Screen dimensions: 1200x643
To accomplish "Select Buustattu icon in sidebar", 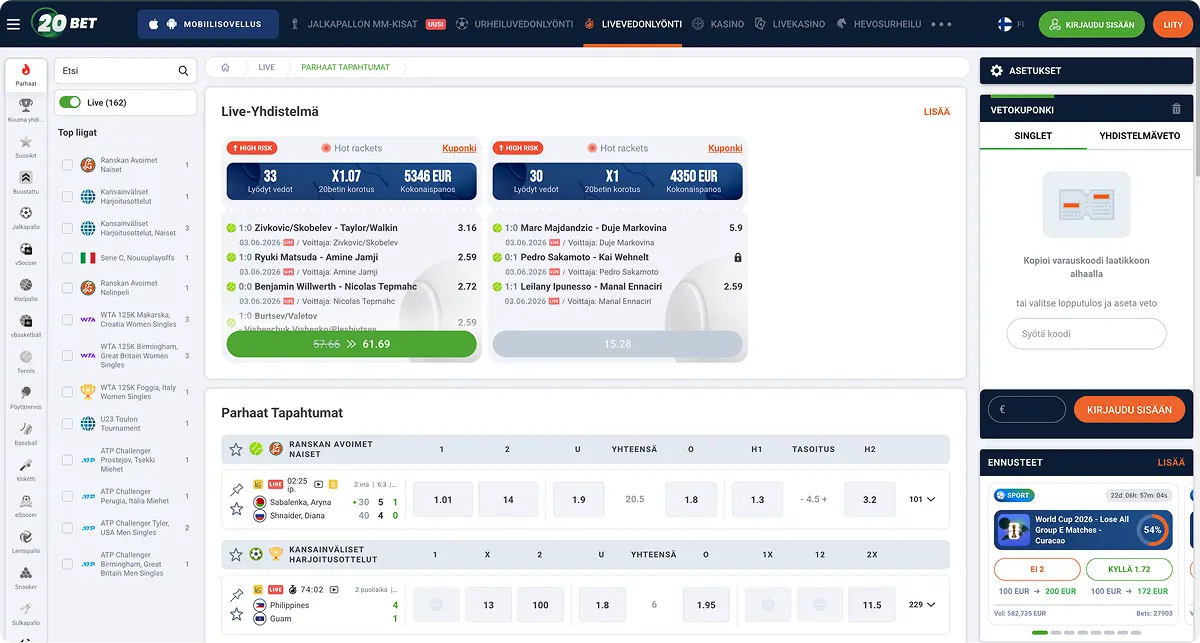I will point(26,183).
